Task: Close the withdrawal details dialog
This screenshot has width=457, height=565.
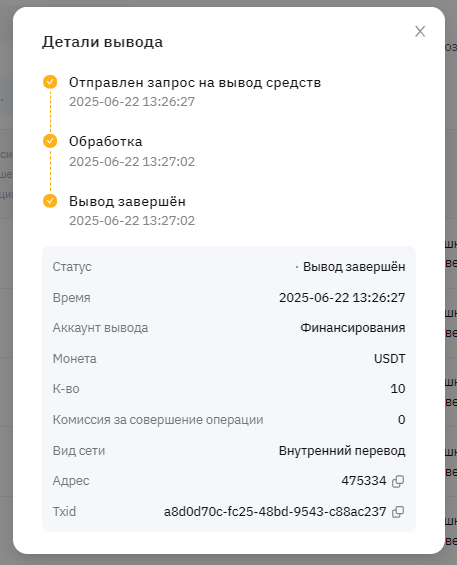Action: 420,32
